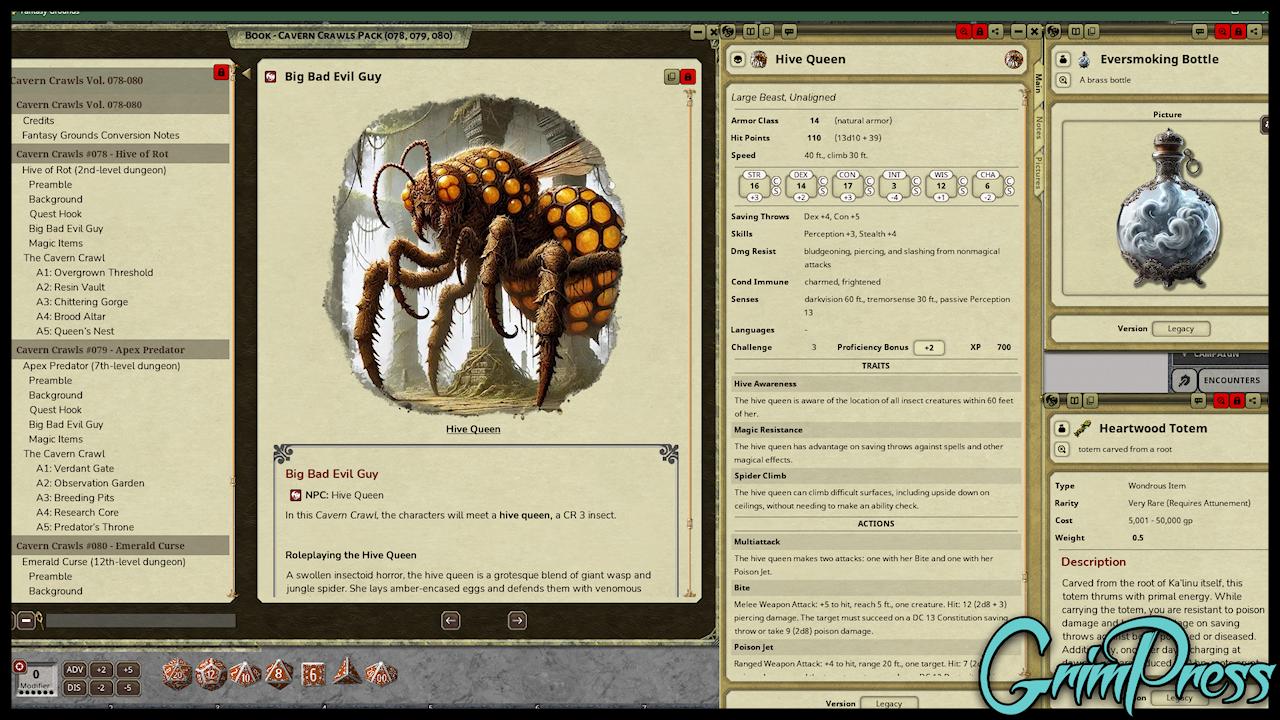Click the Big Bad Evil Guy link icon
This screenshot has width=1280, height=720.
(x=270, y=77)
